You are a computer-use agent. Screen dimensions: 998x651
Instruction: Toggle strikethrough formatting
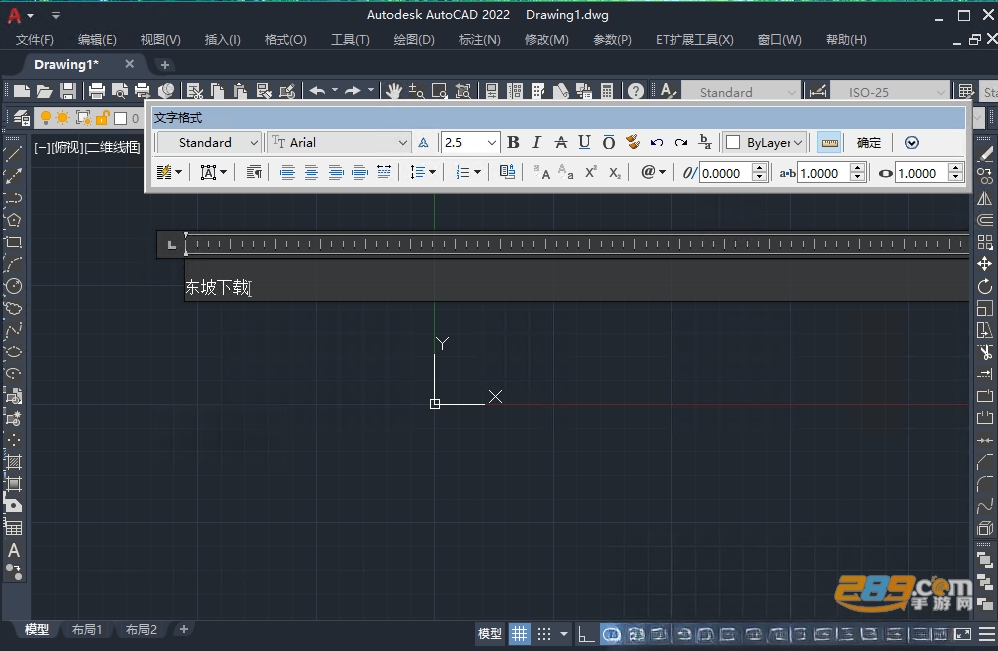560,143
